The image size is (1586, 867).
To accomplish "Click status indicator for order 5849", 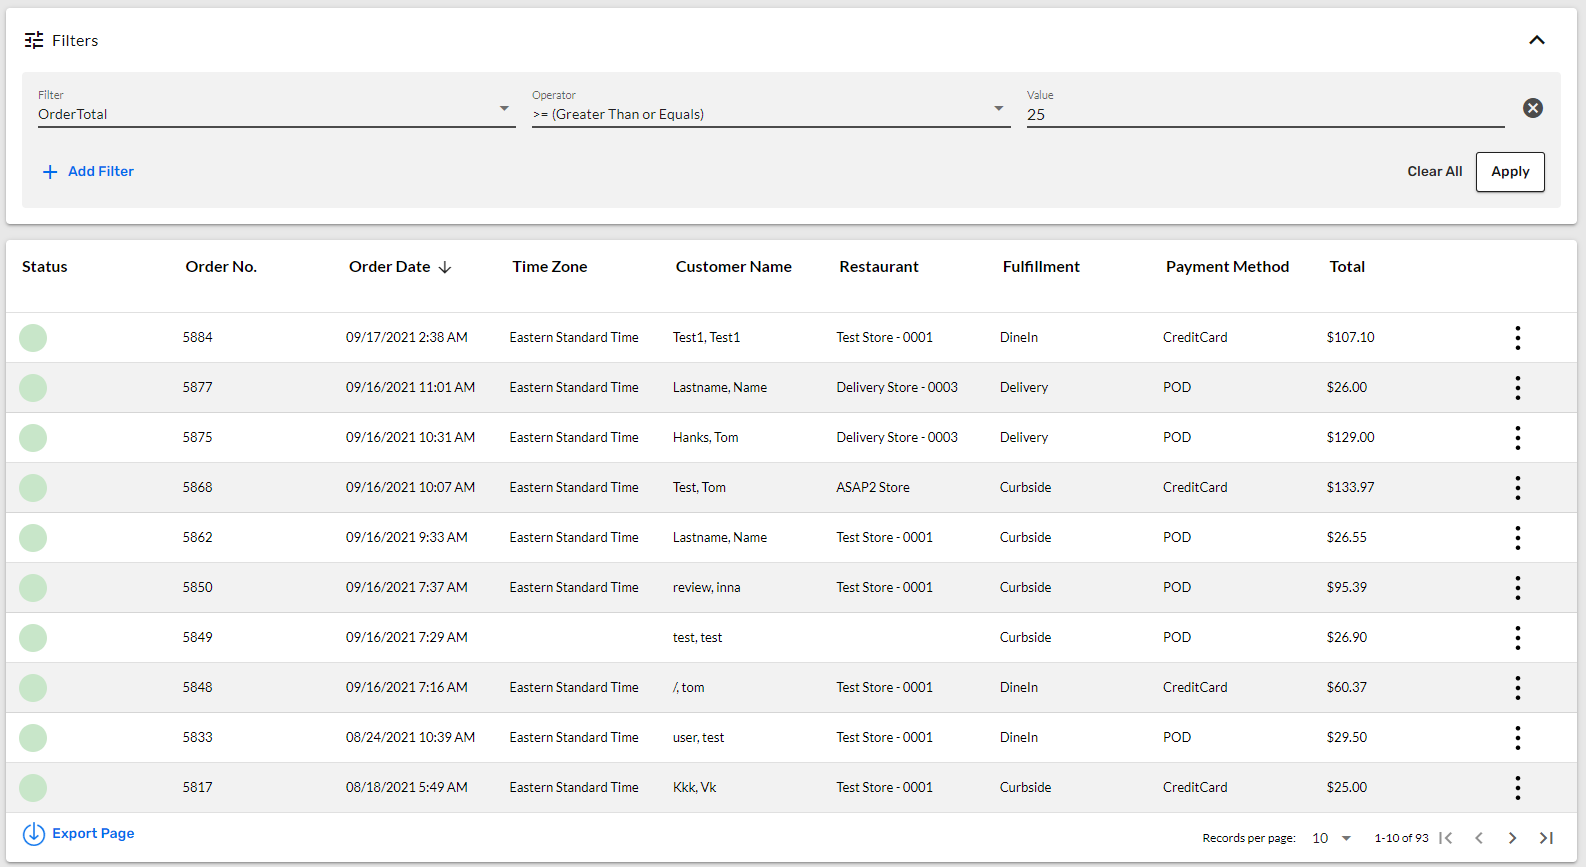I will 33,638.
